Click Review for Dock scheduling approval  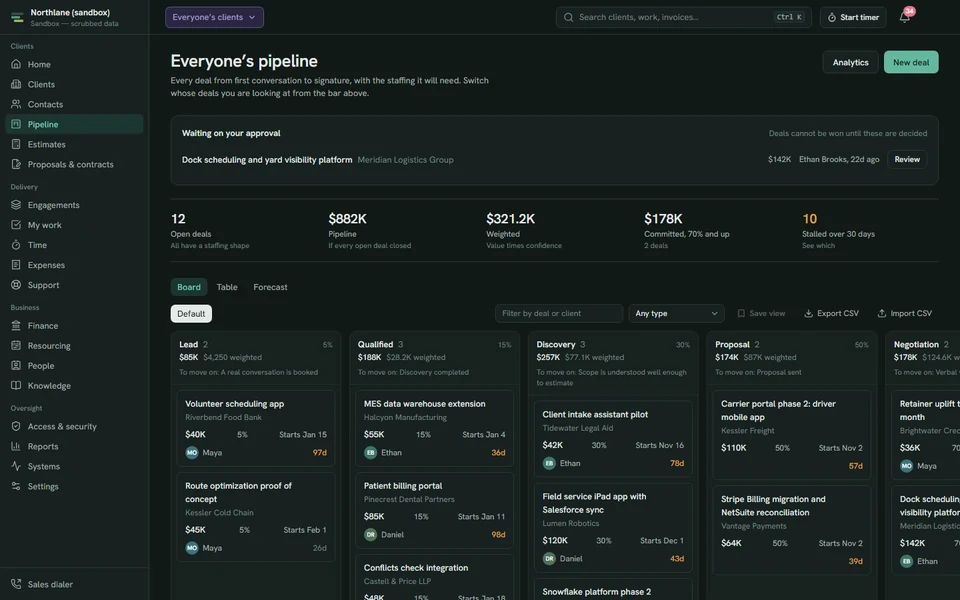coord(907,159)
